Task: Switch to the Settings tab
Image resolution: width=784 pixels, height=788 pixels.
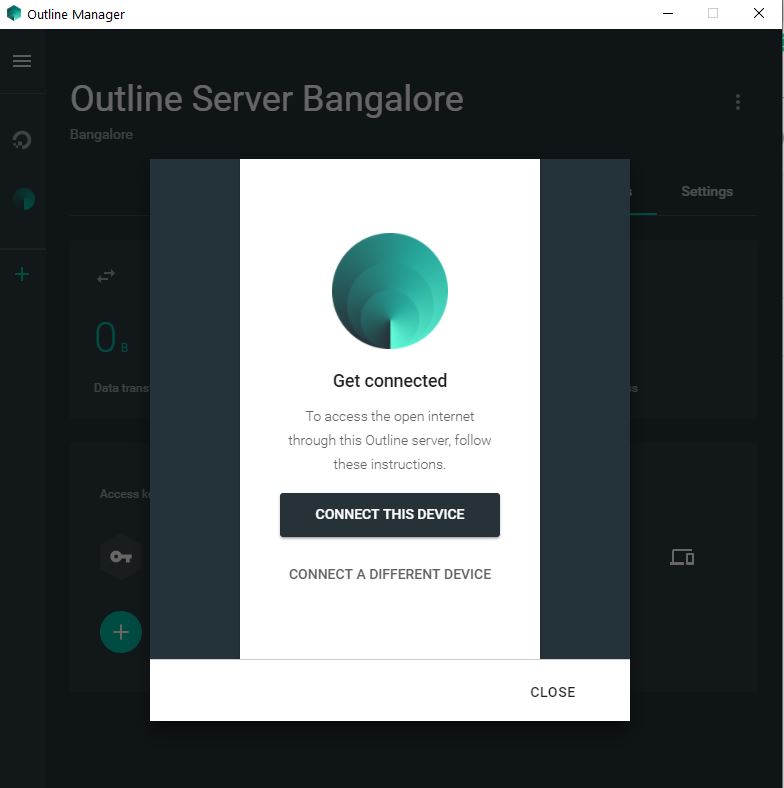Action: (x=707, y=191)
